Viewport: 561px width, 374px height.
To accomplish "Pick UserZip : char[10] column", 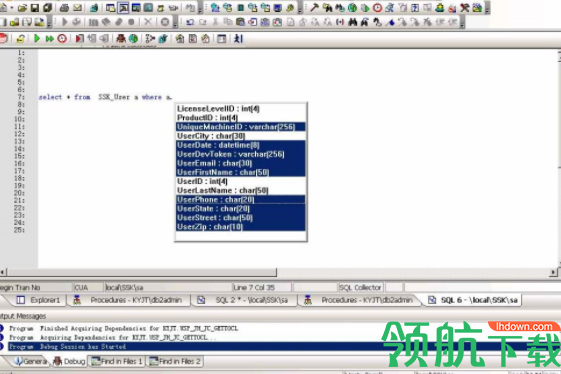I will coord(240,227).
